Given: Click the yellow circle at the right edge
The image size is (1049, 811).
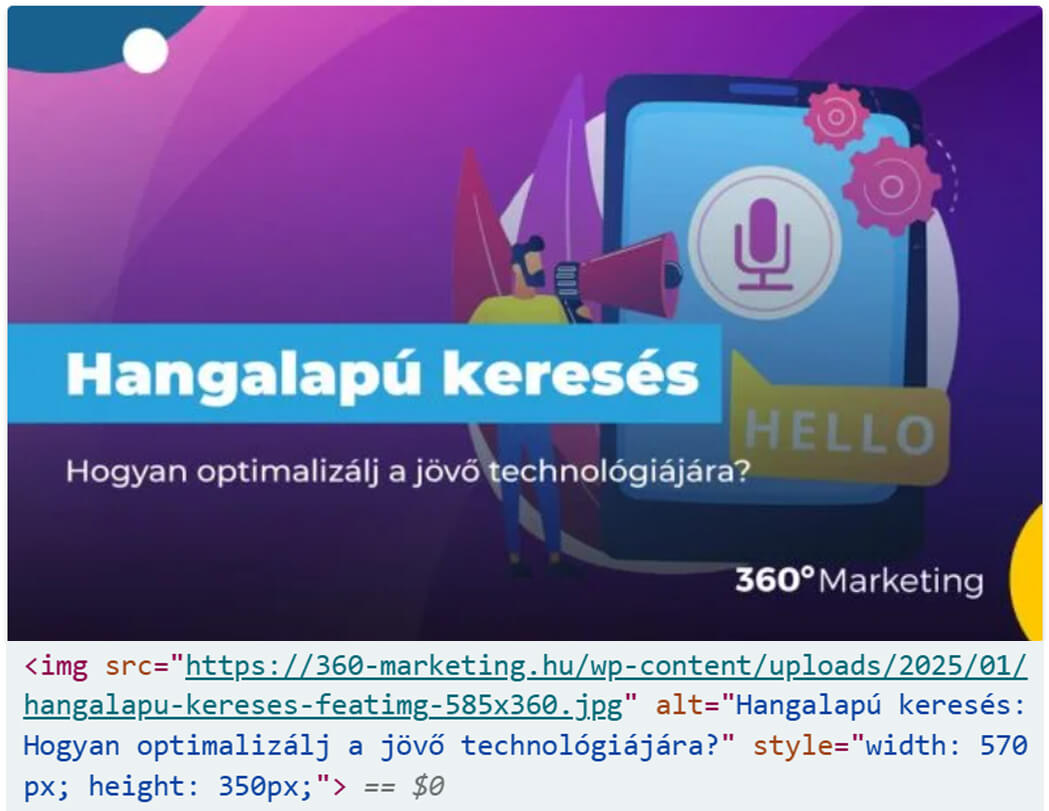Looking at the screenshot, I should (1027, 571).
